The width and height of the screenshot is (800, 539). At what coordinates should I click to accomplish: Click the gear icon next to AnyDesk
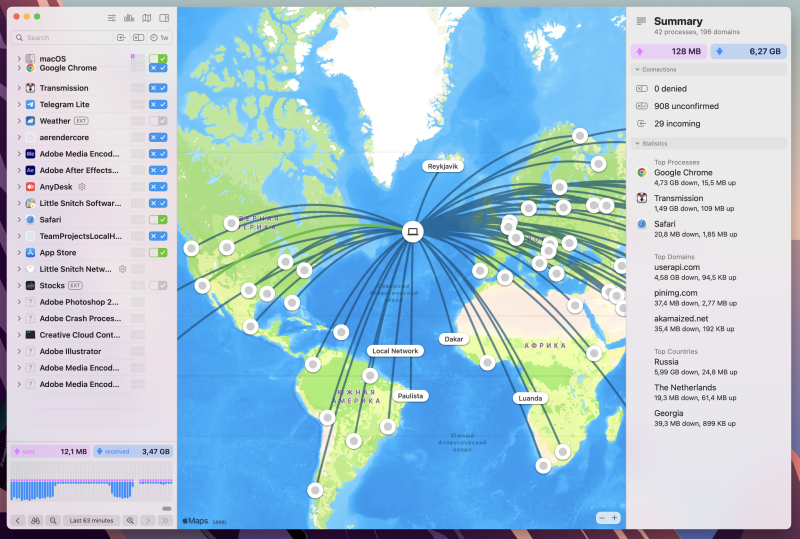82,187
